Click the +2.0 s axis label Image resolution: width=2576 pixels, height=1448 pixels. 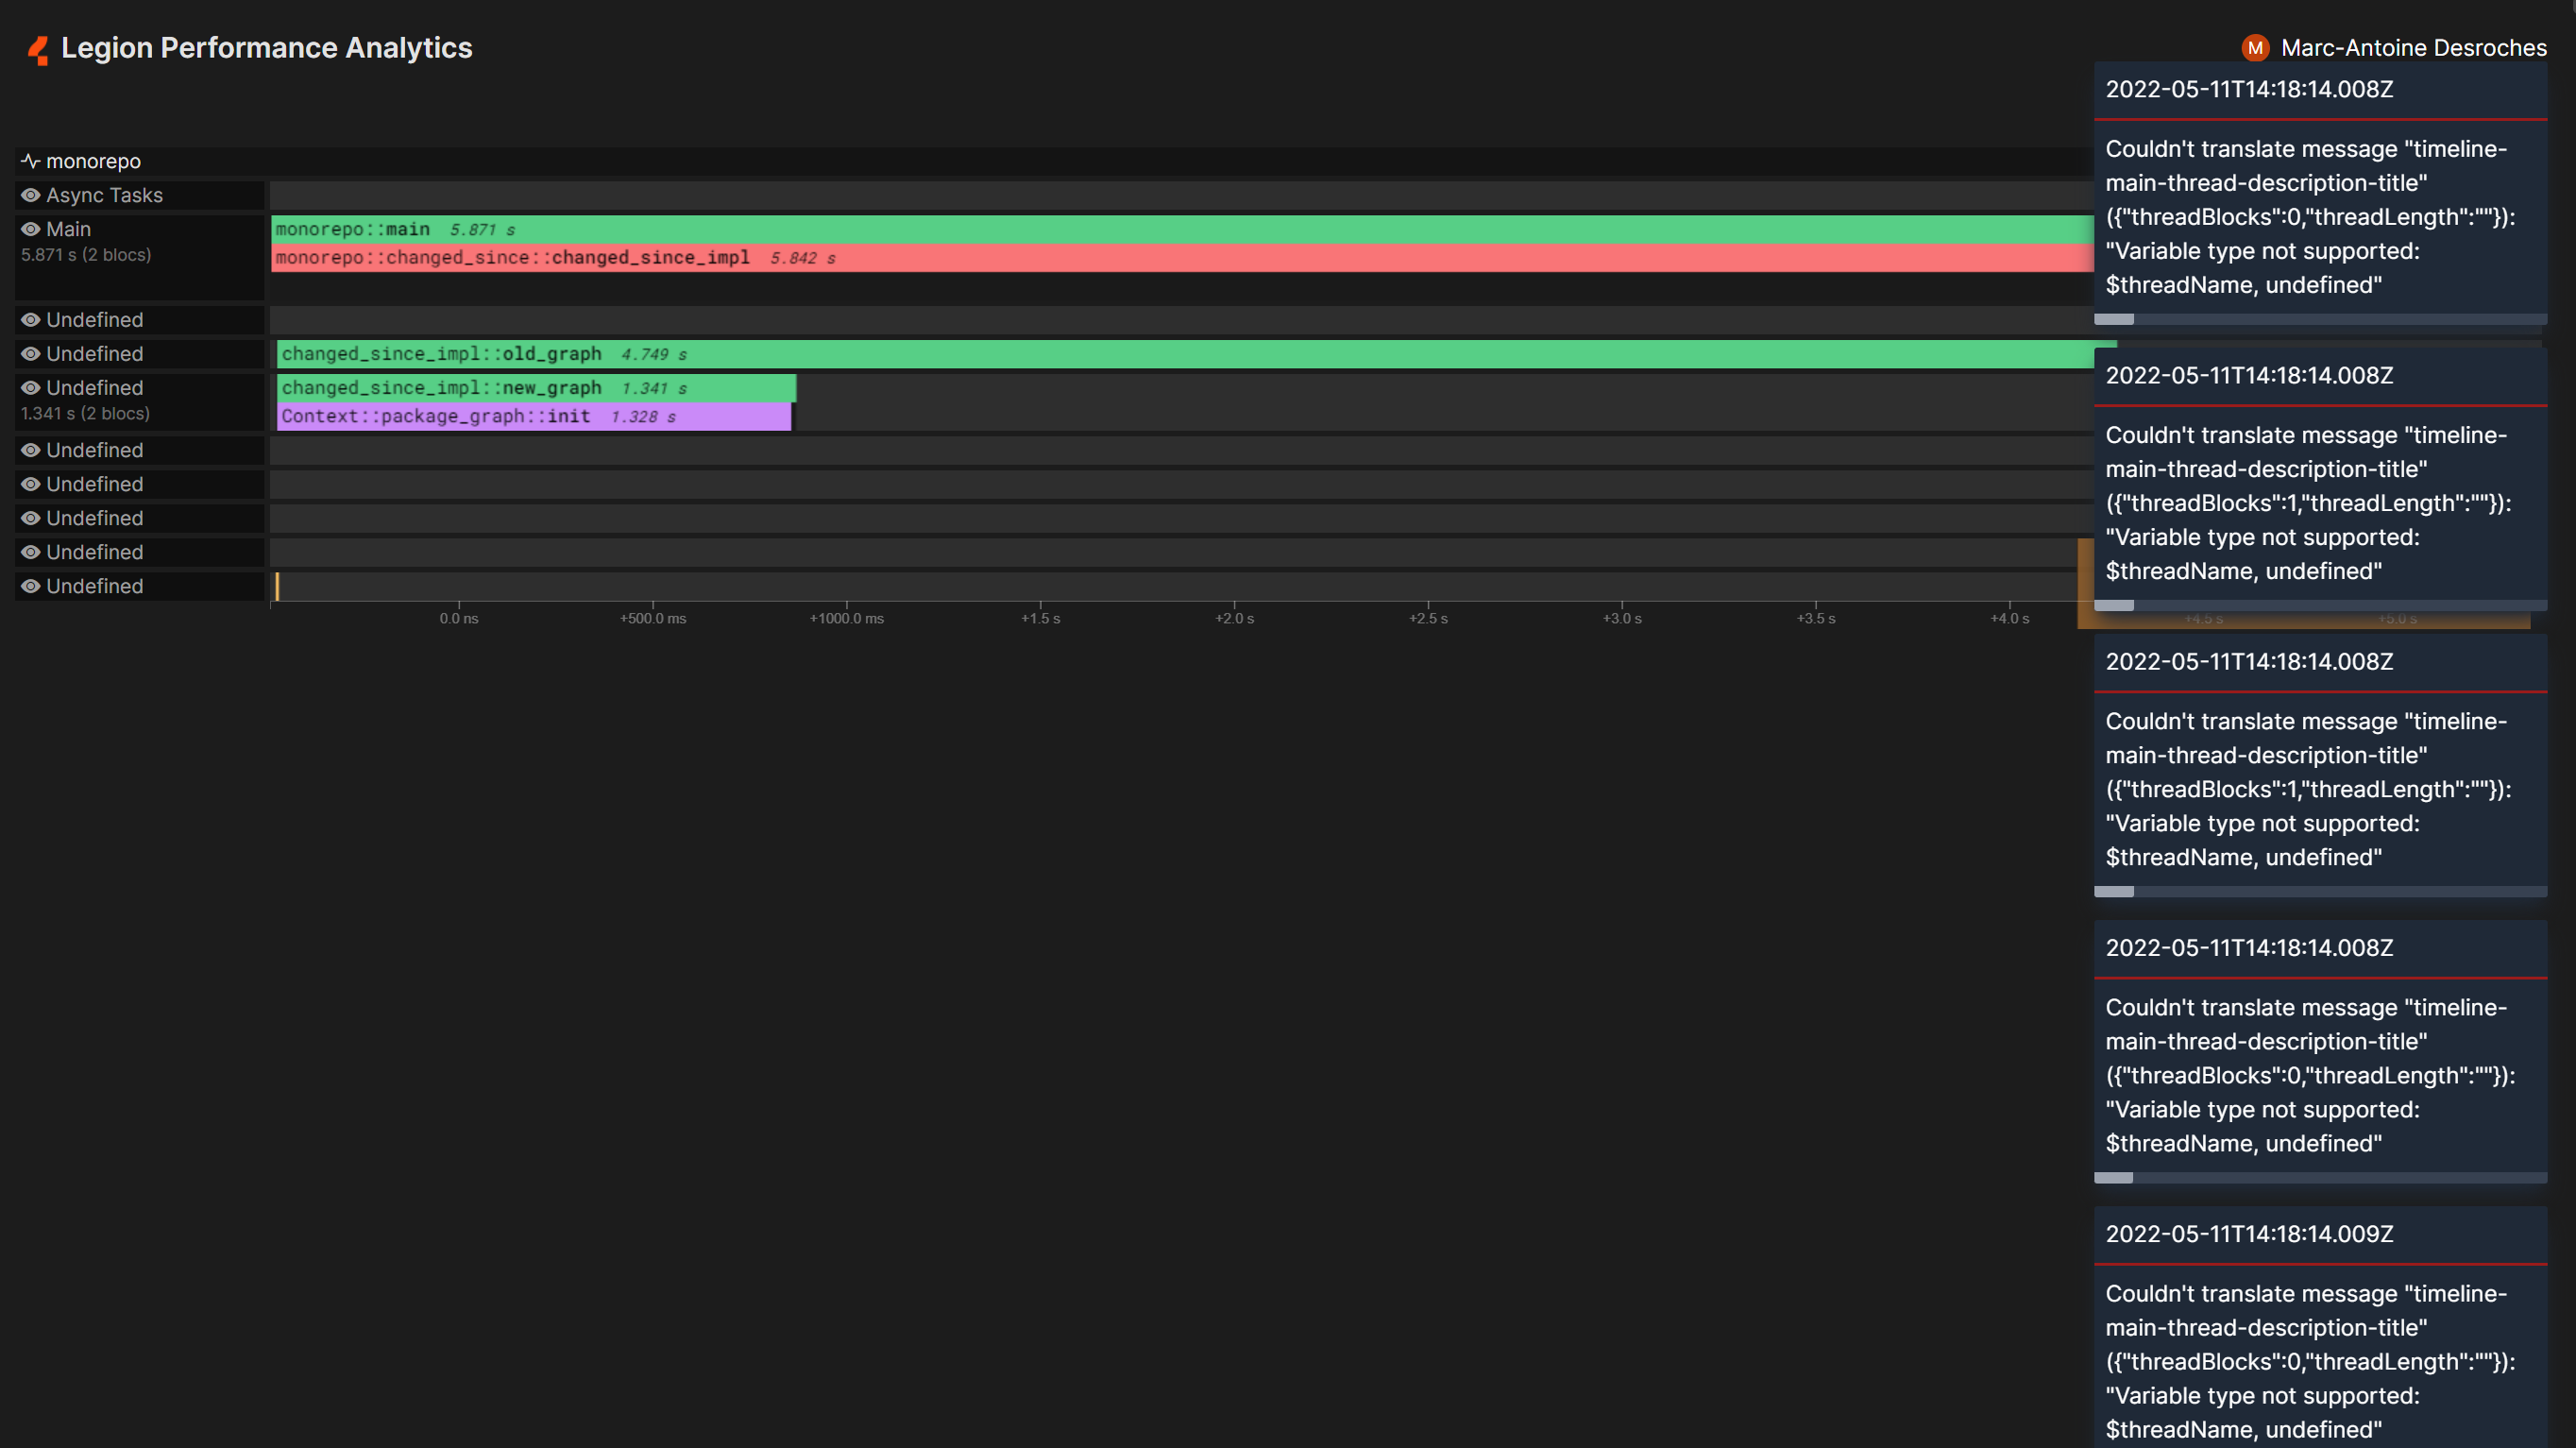[x=1234, y=618]
